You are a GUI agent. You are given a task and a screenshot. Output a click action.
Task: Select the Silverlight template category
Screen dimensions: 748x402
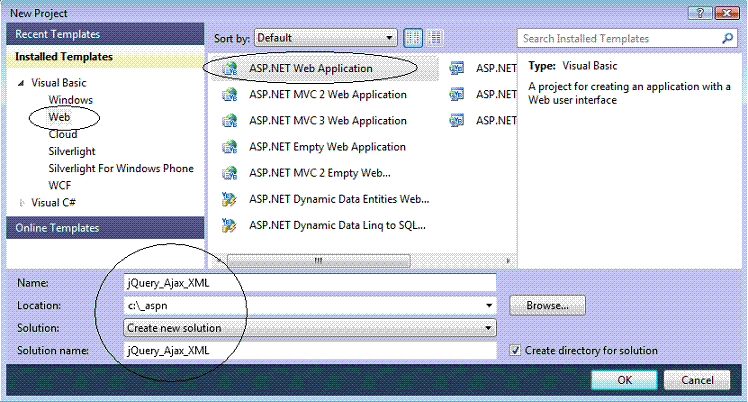72,152
